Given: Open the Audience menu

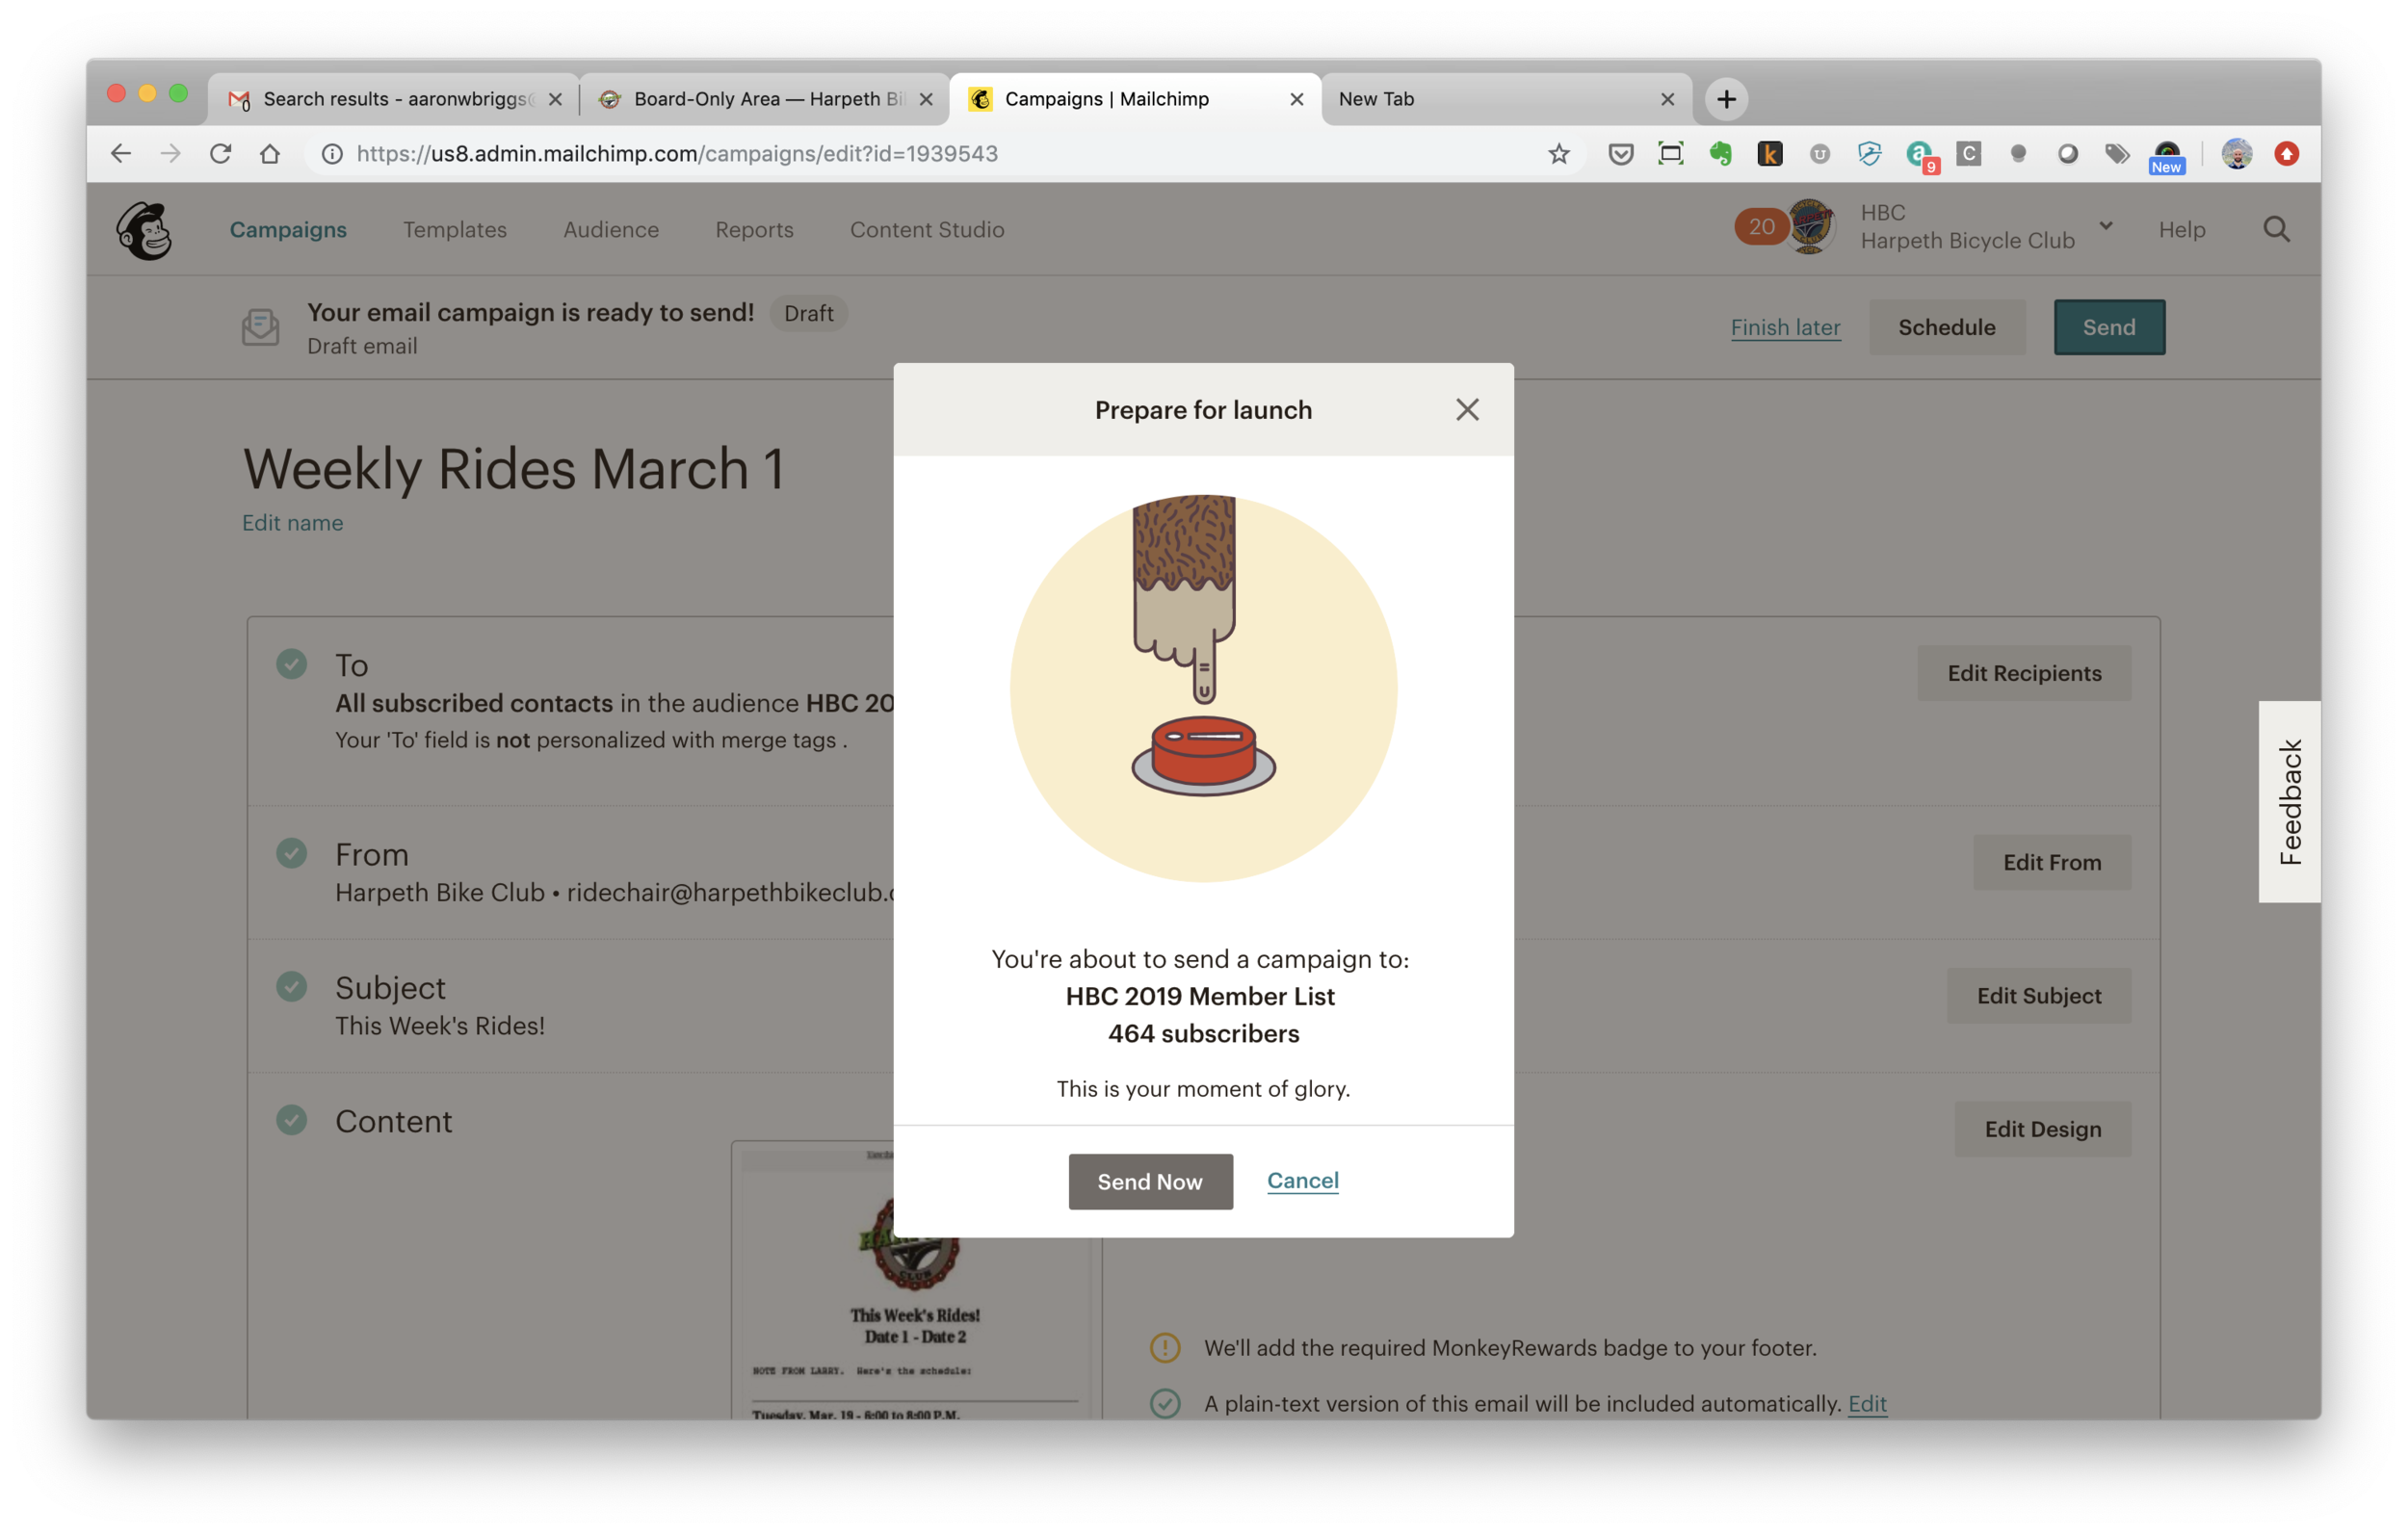Looking at the screenshot, I should (x=611, y=229).
